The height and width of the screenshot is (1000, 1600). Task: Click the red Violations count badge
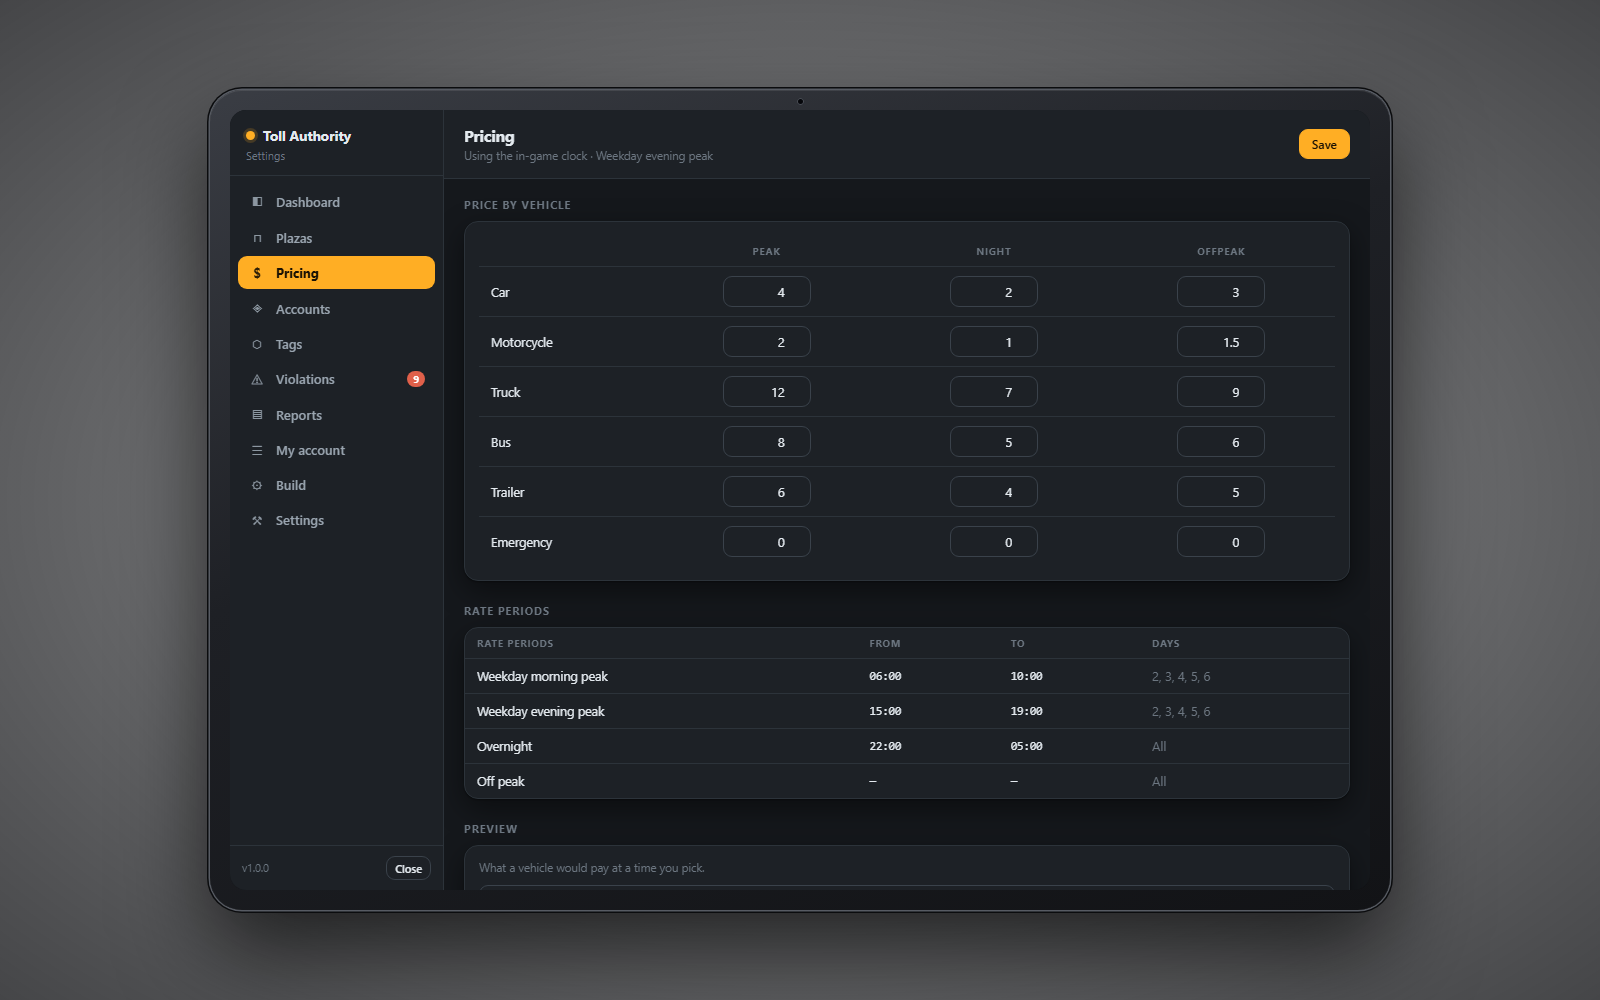pyautogui.click(x=416, y=379)
